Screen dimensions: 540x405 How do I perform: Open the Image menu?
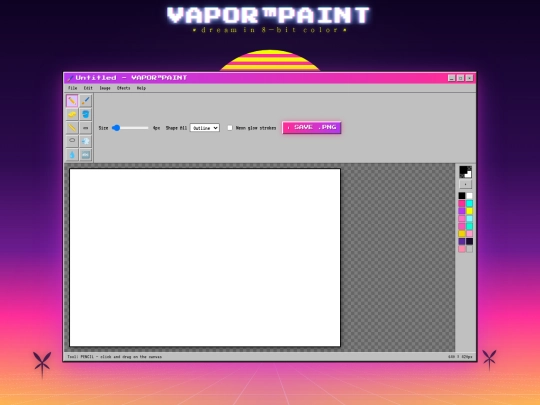(105, 88)
